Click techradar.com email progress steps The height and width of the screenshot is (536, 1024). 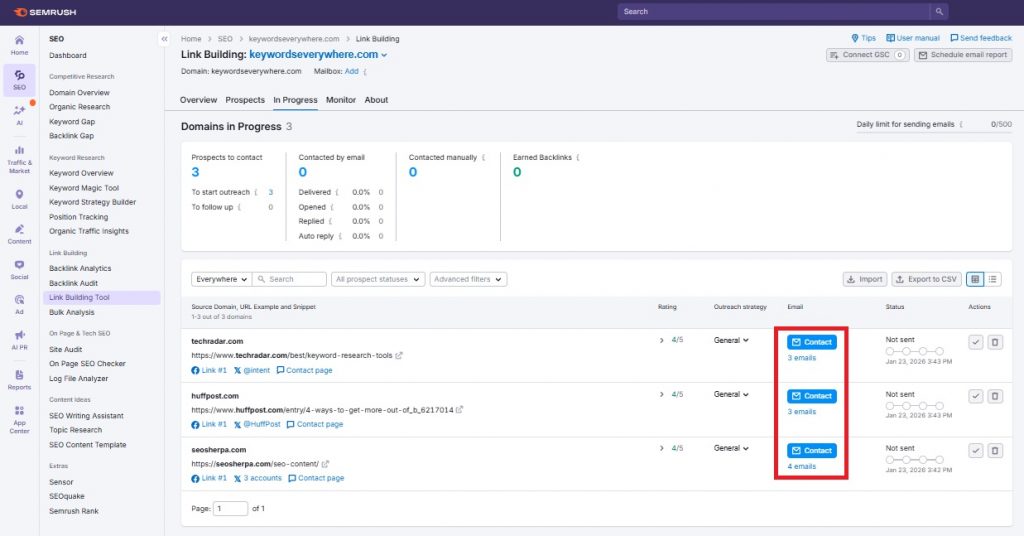tap(914, 351)
